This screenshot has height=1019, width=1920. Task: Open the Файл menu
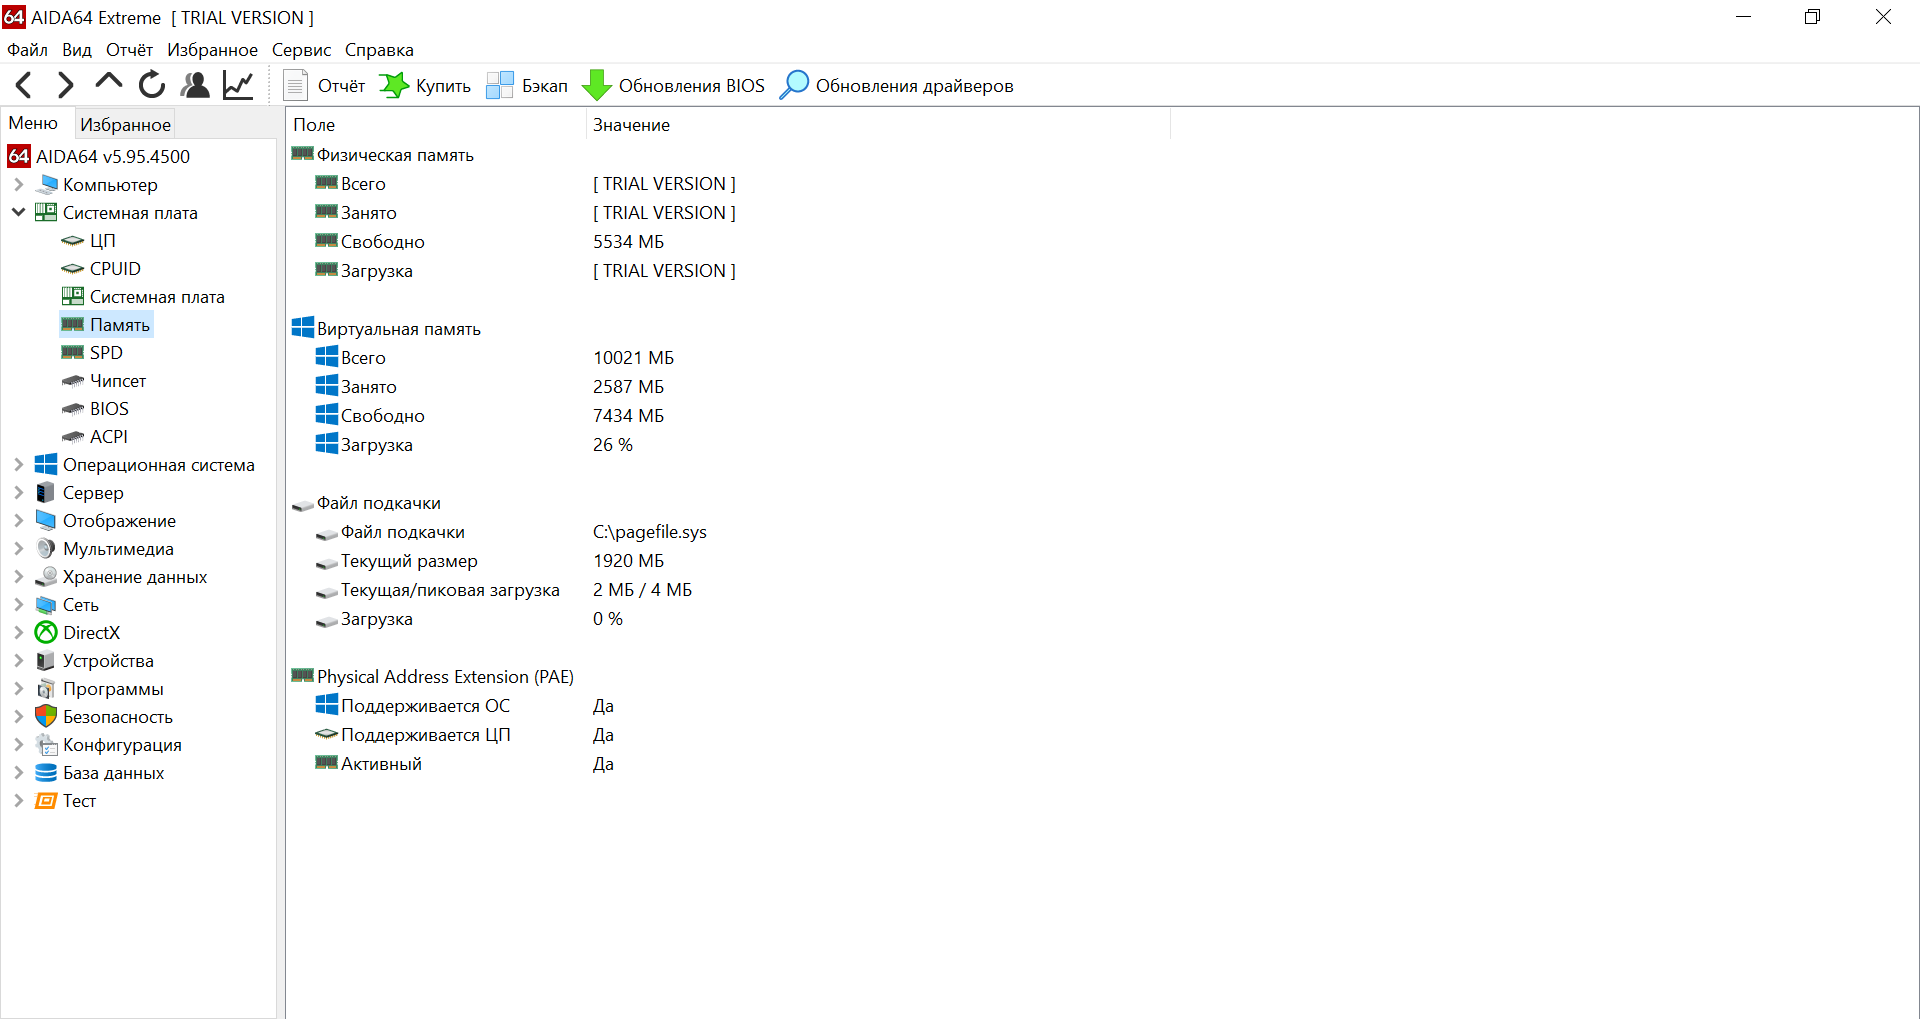(x=27, y=50)
